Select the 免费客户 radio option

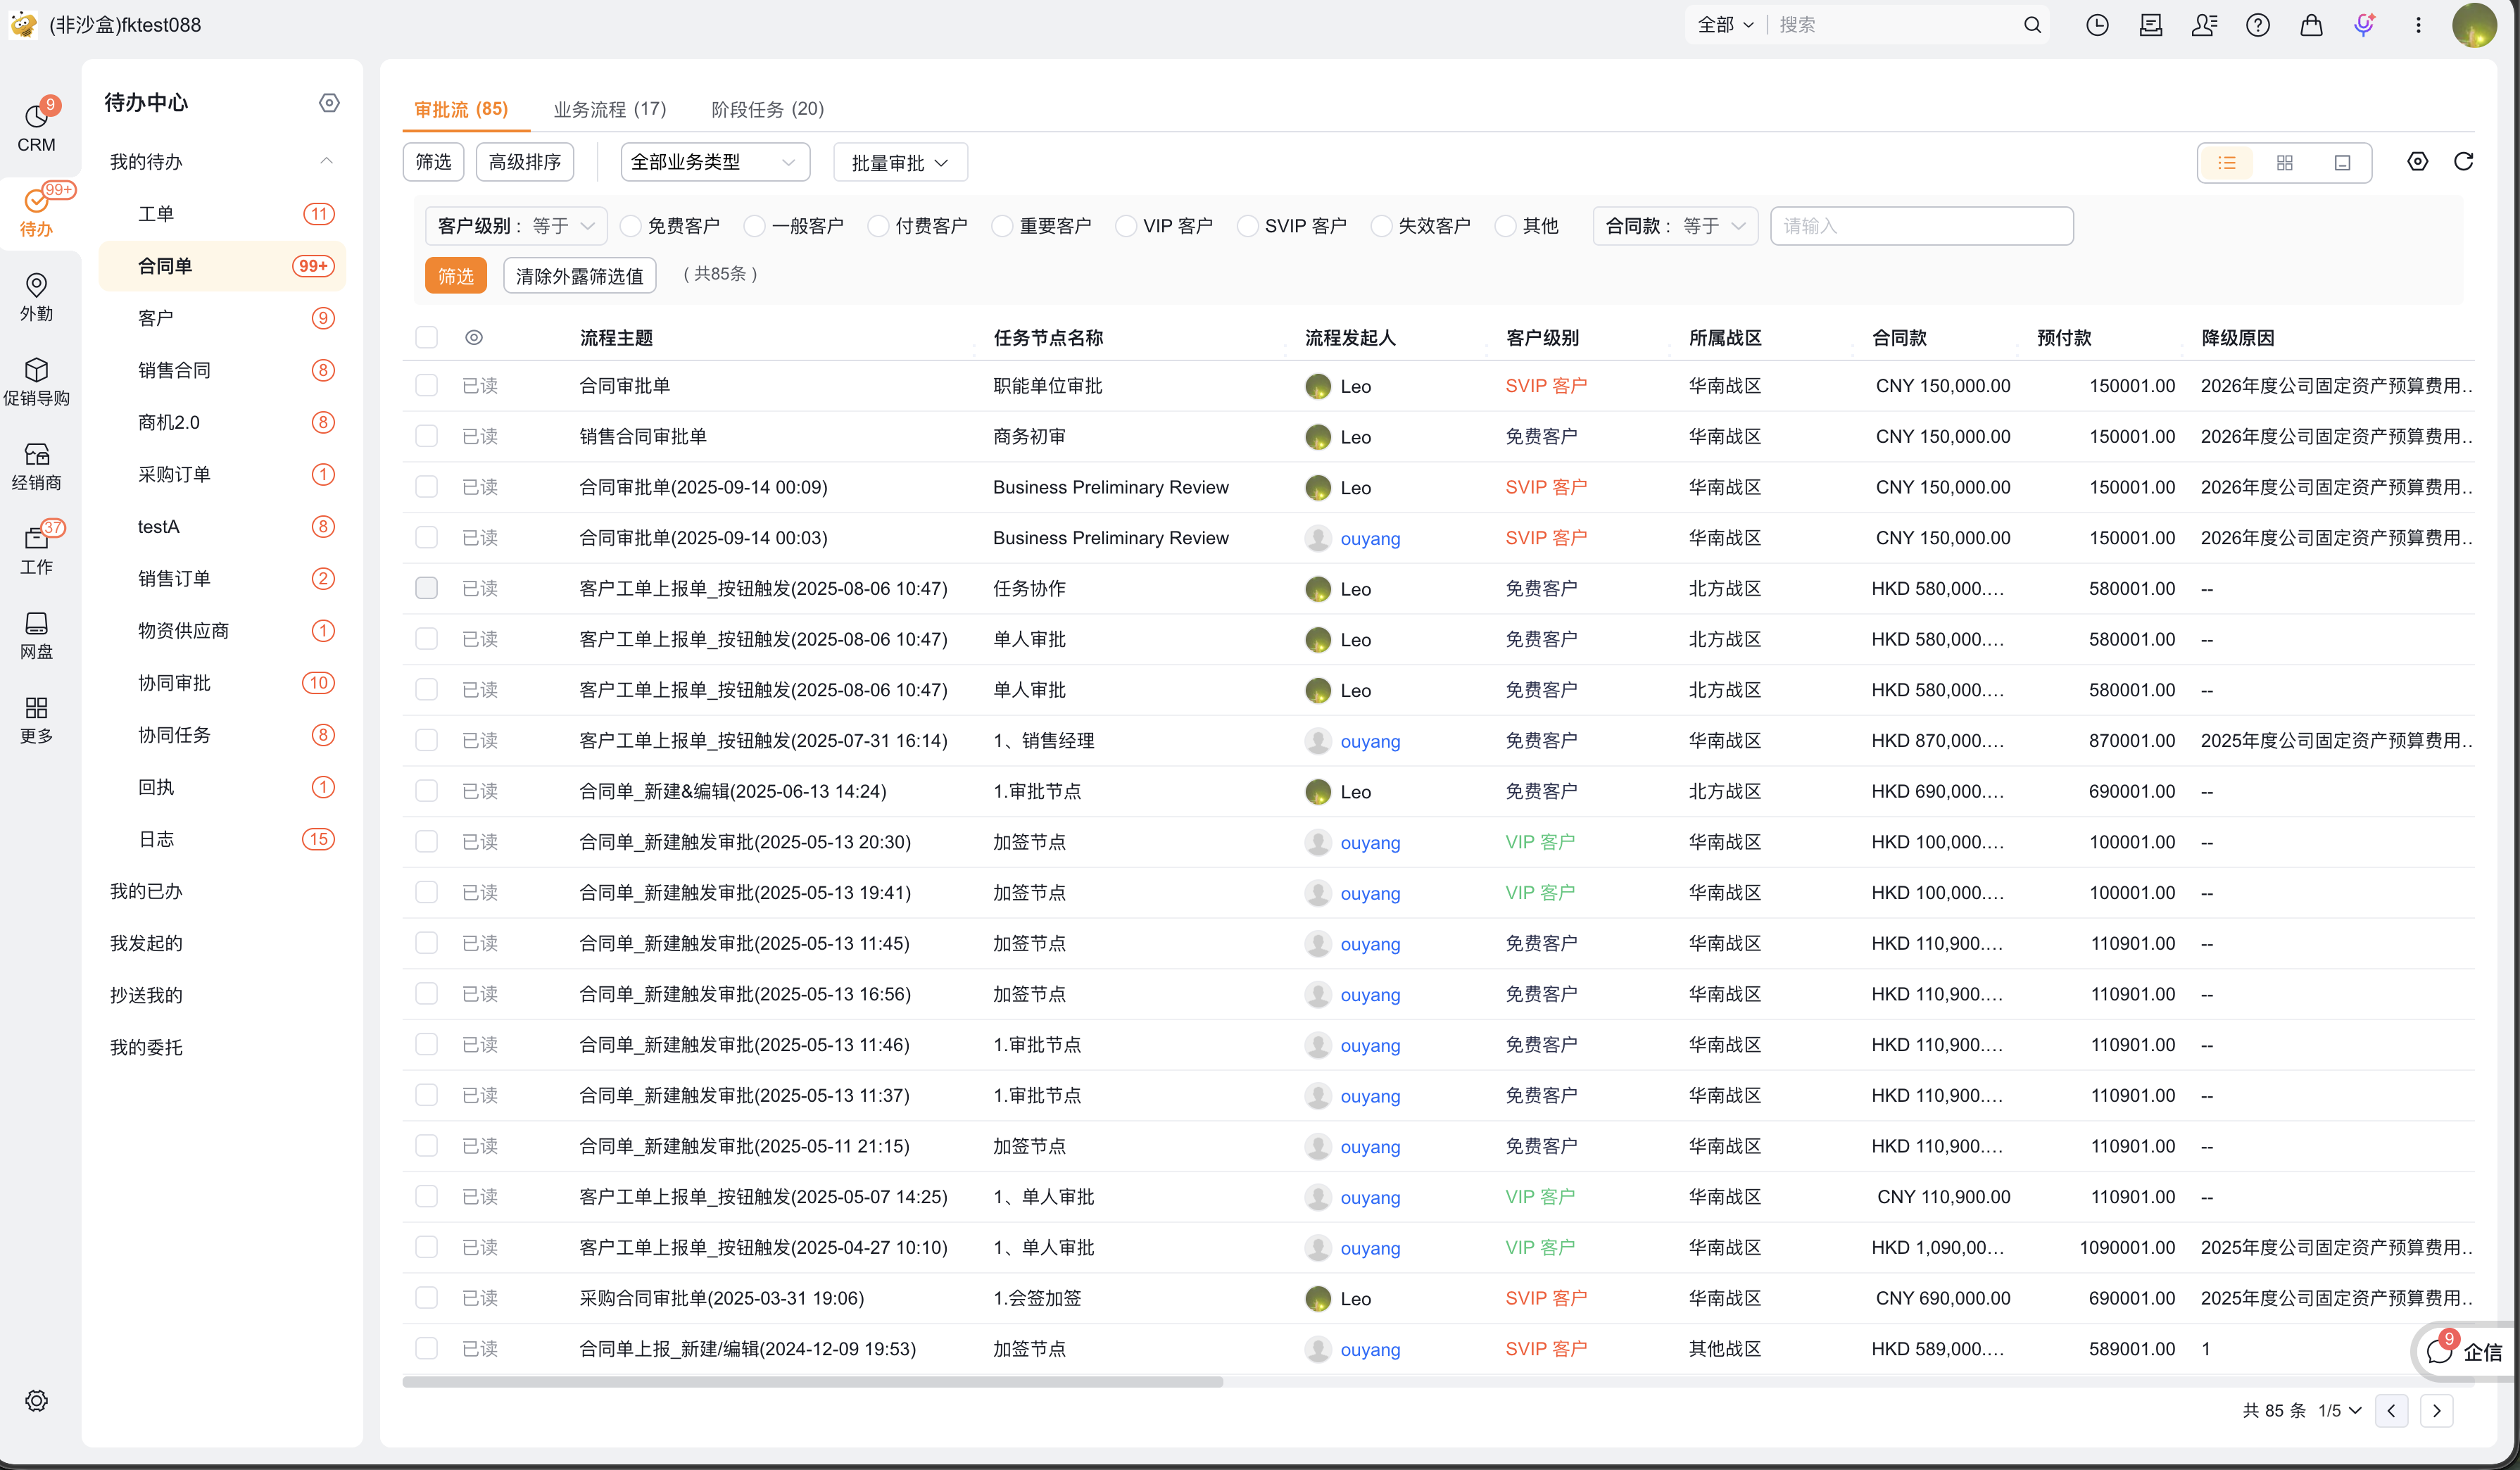tap(631, 226)
